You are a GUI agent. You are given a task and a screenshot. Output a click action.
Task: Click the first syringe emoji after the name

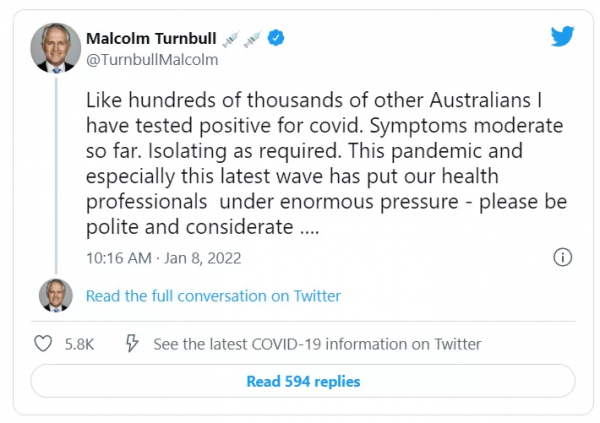click(x=228, y=38)
